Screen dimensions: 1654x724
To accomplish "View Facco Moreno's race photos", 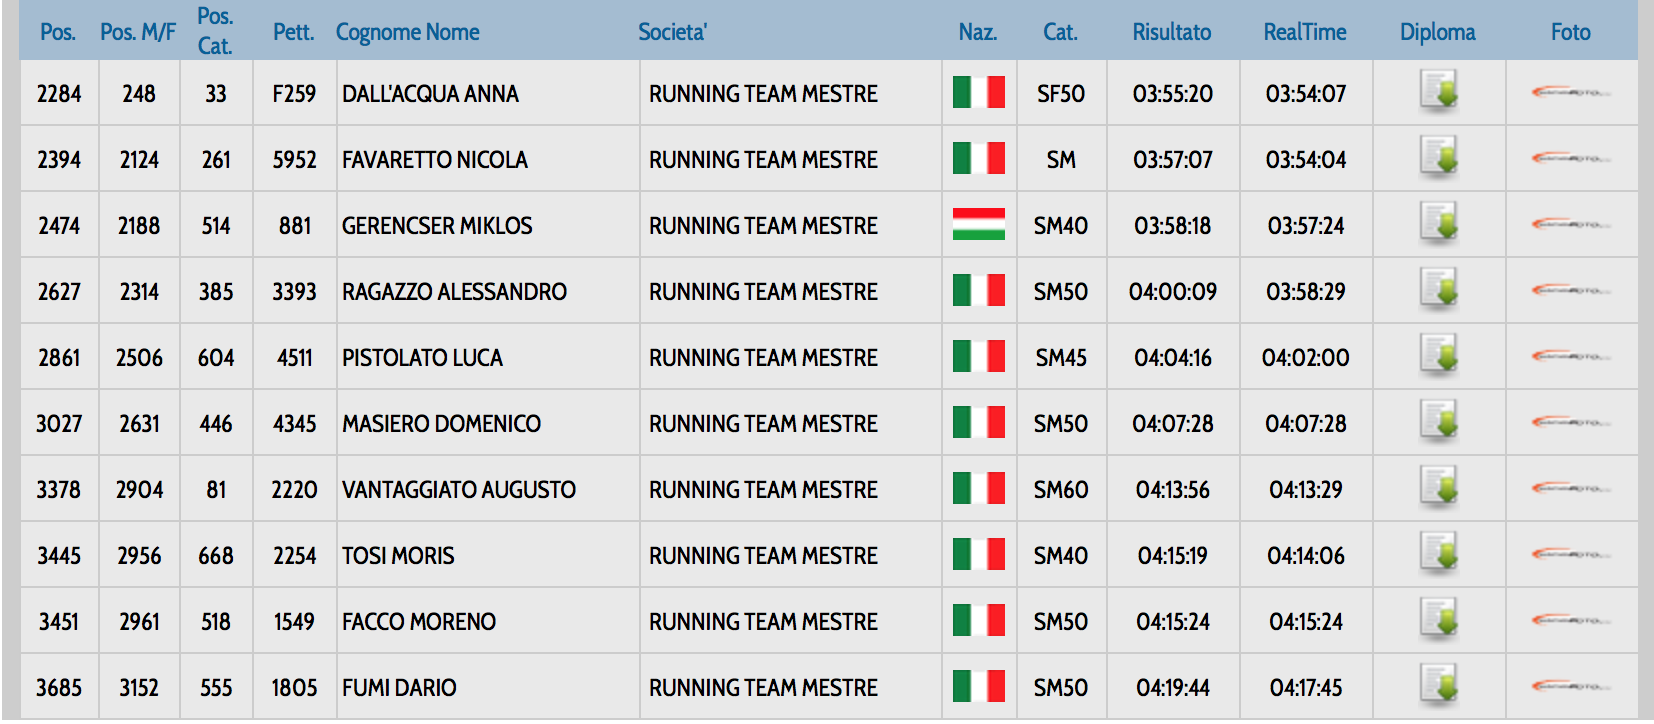I will coord(1570,621).
